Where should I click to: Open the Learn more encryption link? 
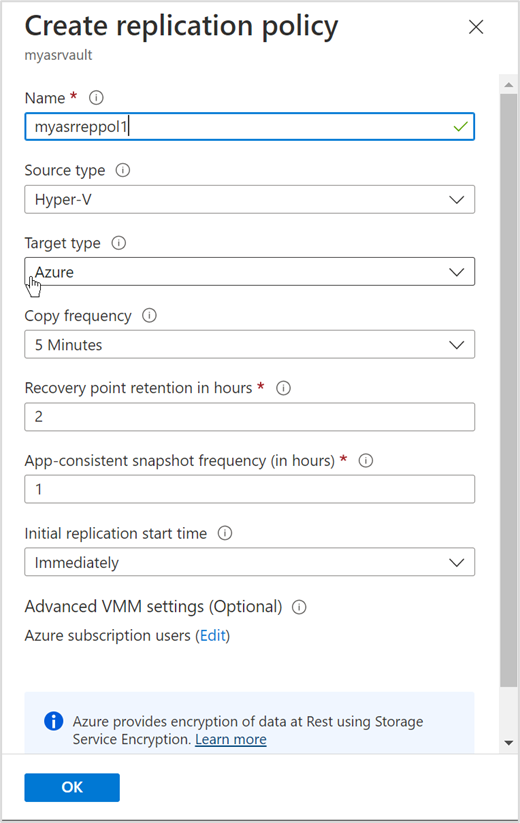coord(231,740)
